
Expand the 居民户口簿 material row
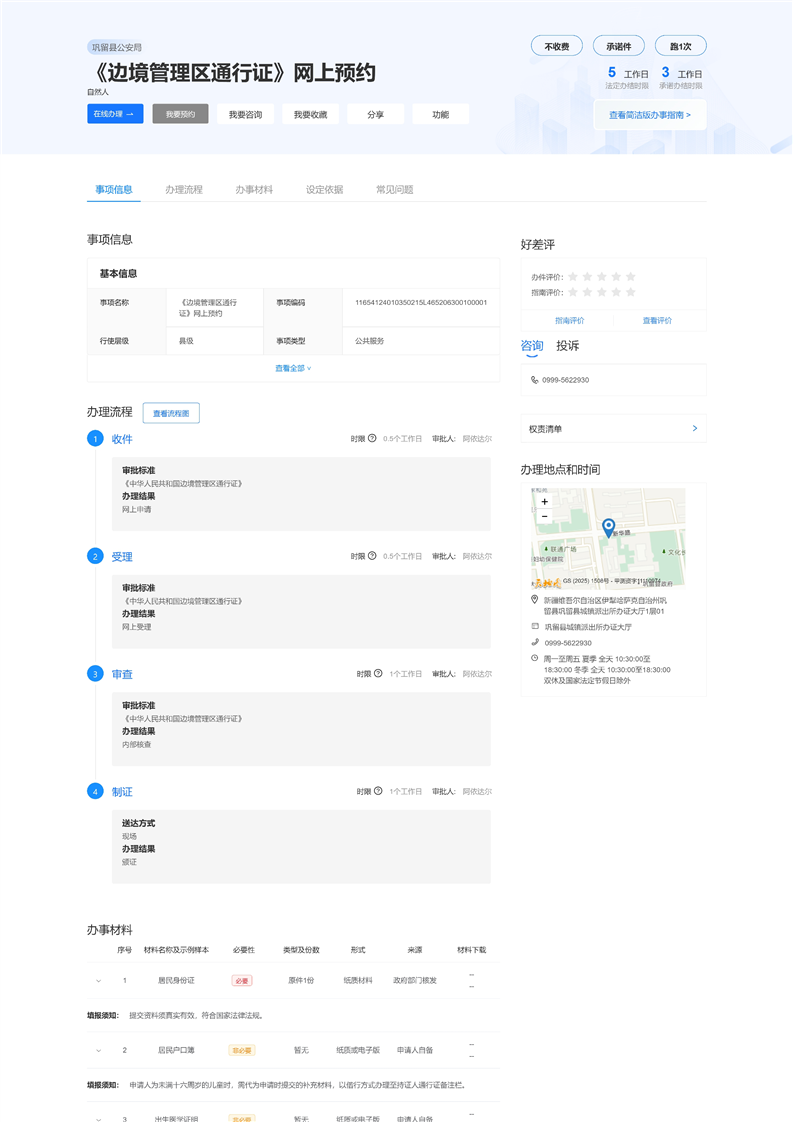click(x=98, y=1051)
